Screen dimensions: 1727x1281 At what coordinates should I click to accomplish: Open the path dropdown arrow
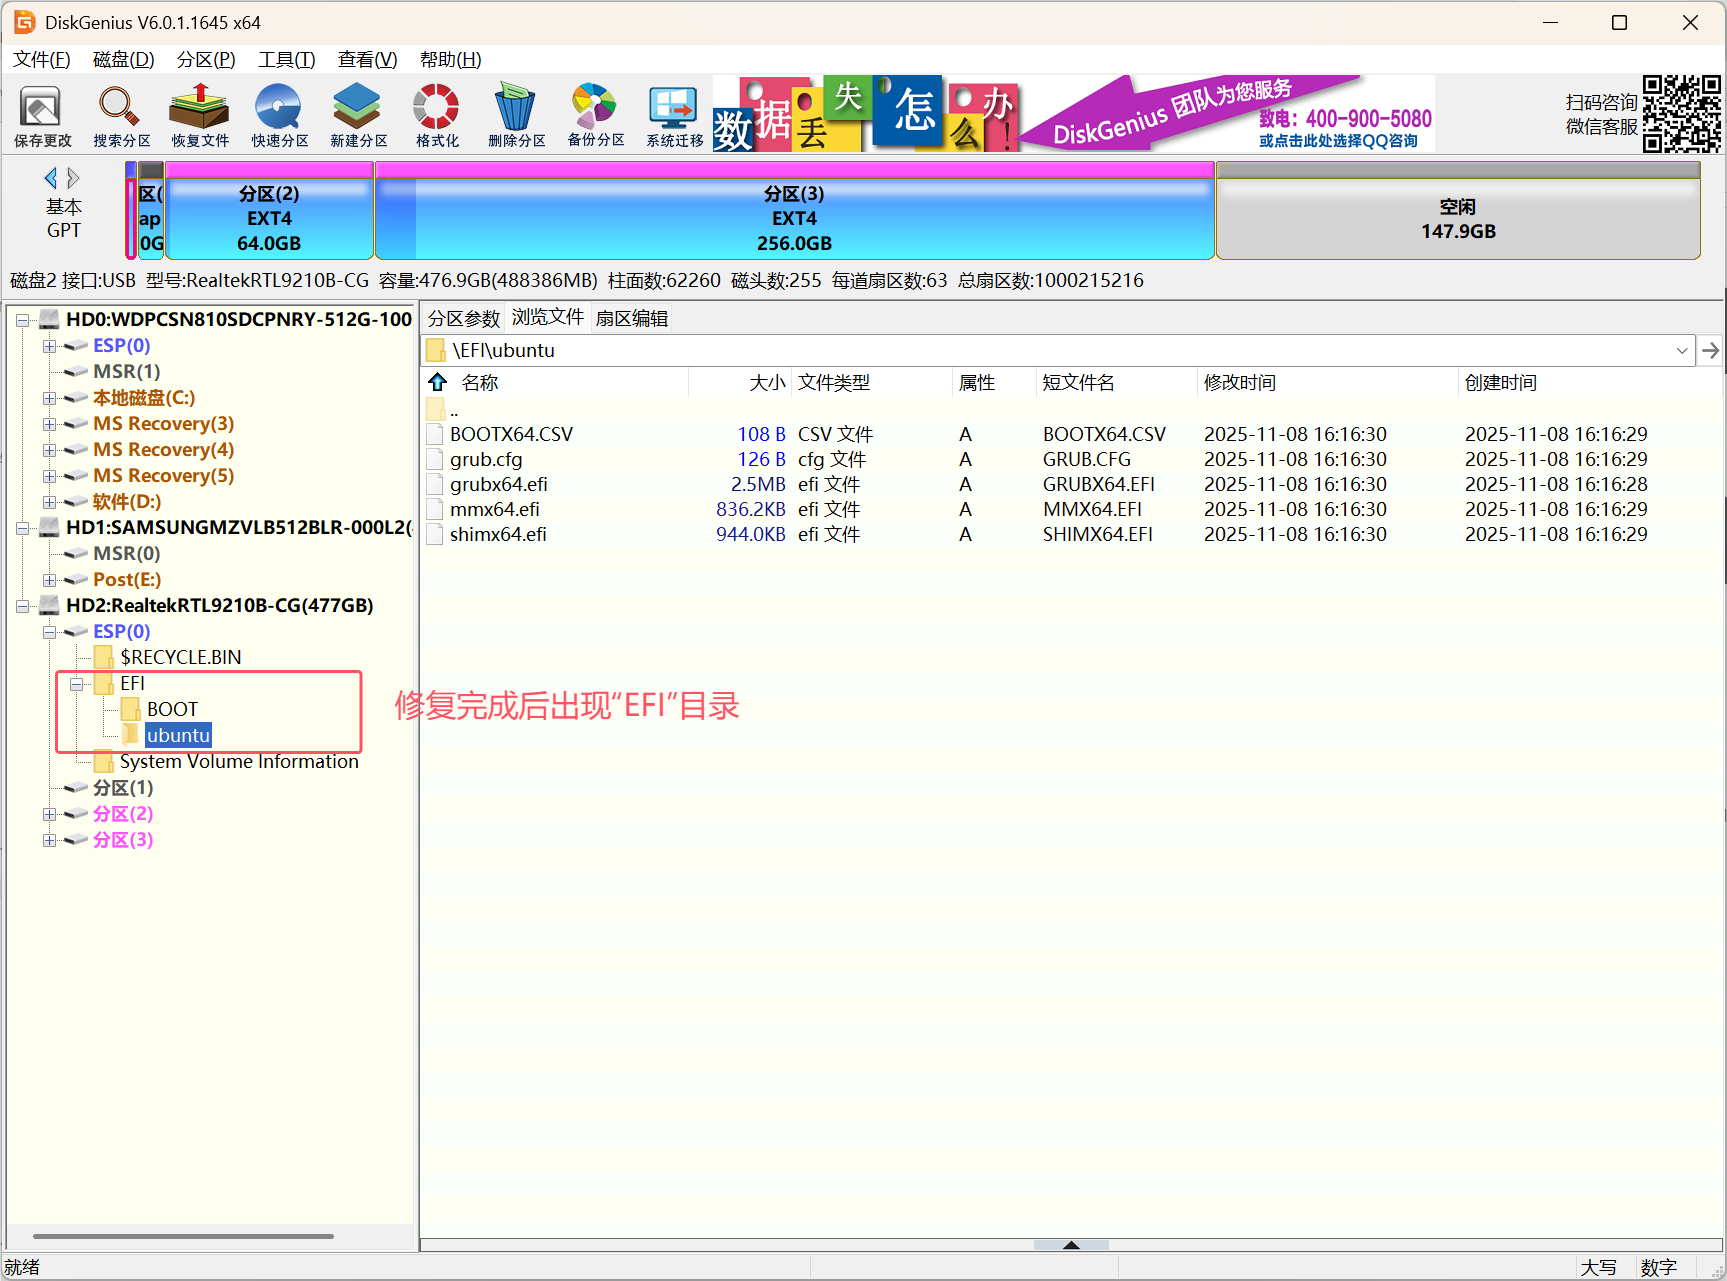[x=1682, y=350]
